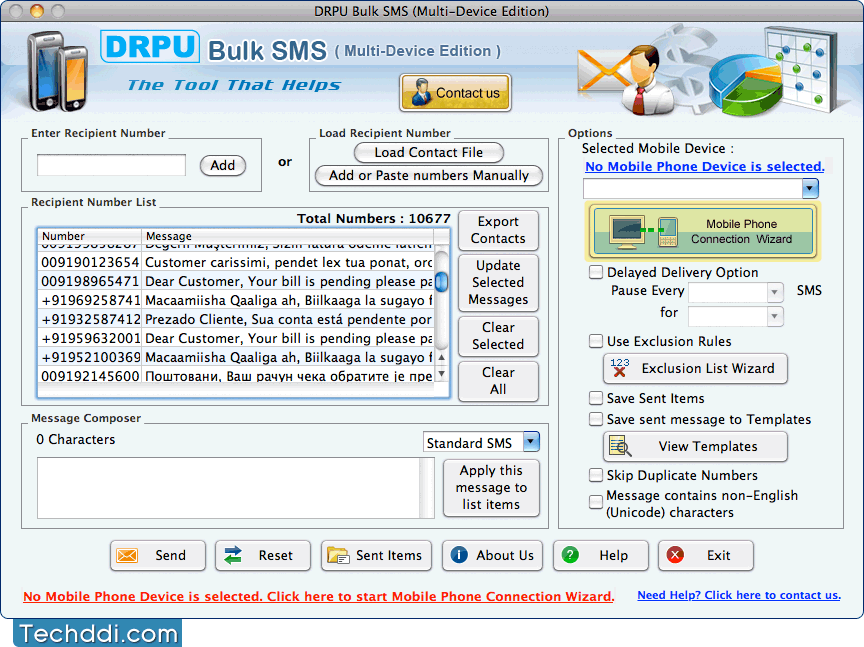Click the Add recipient button
Viewport: 864px width, 647px height.
223,165
